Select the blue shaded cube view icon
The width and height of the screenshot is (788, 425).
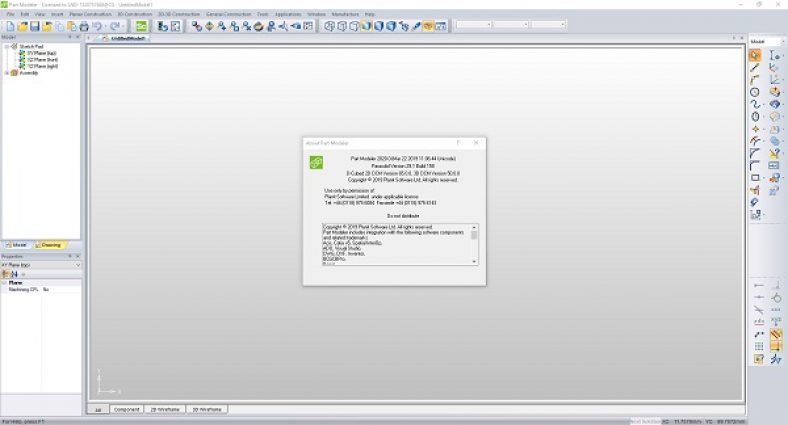pyautogui.click(x=378, y=26)
